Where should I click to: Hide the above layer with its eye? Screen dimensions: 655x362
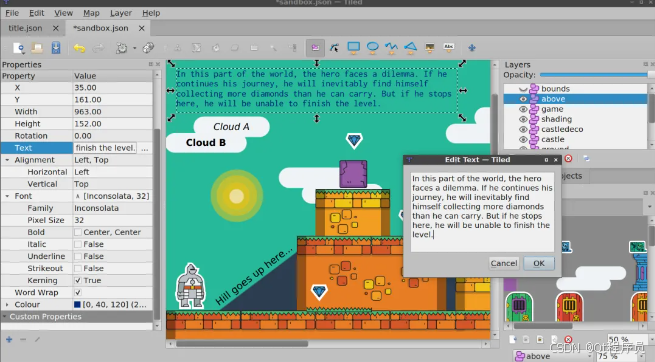click(523, 99)
